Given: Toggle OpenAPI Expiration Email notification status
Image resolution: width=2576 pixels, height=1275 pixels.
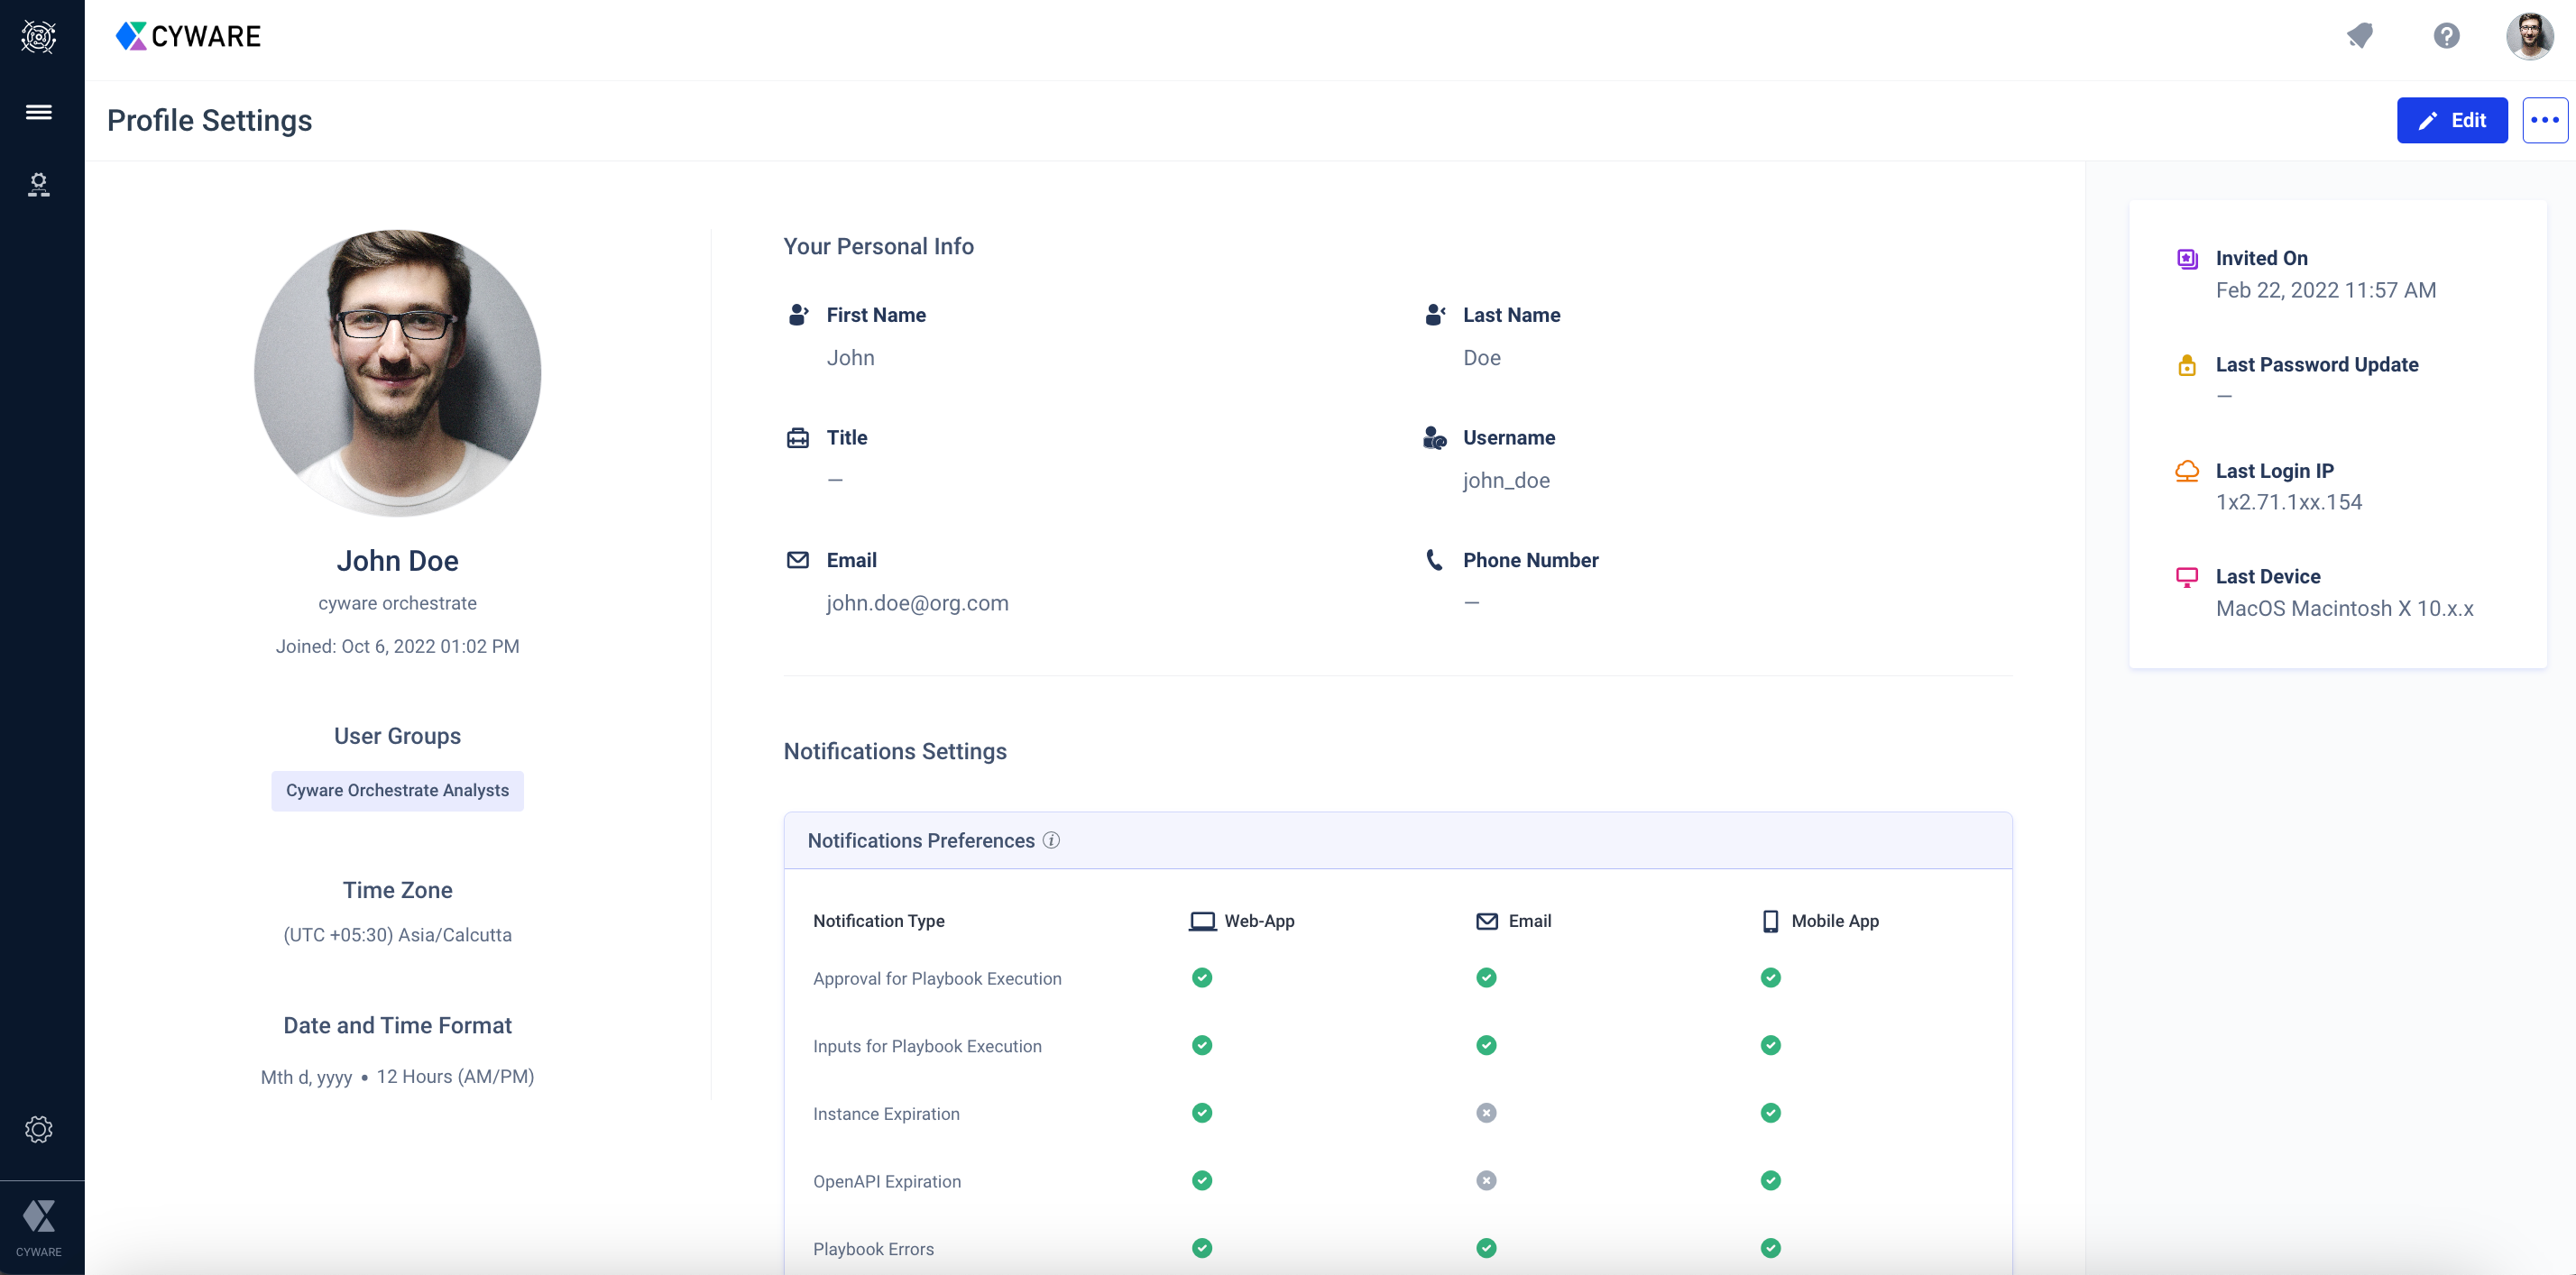Looking at the screenshot, I should pyautogui.click(x=1486, y=1181).
